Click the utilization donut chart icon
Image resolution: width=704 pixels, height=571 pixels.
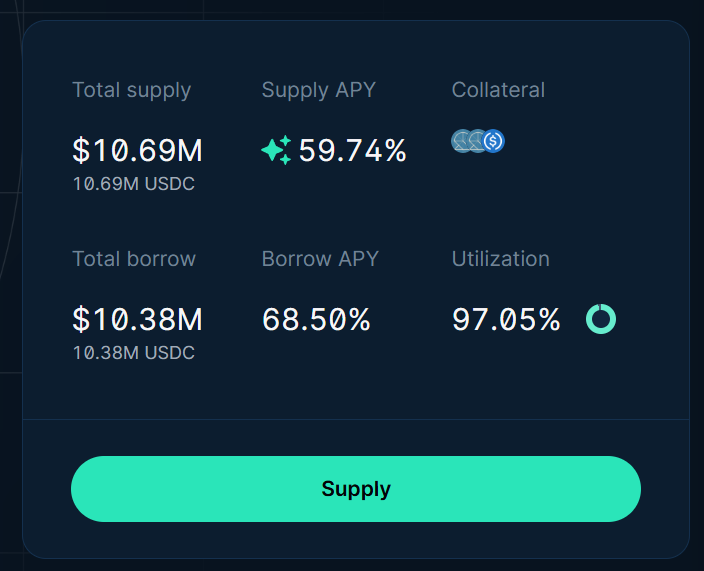(601, 320)
